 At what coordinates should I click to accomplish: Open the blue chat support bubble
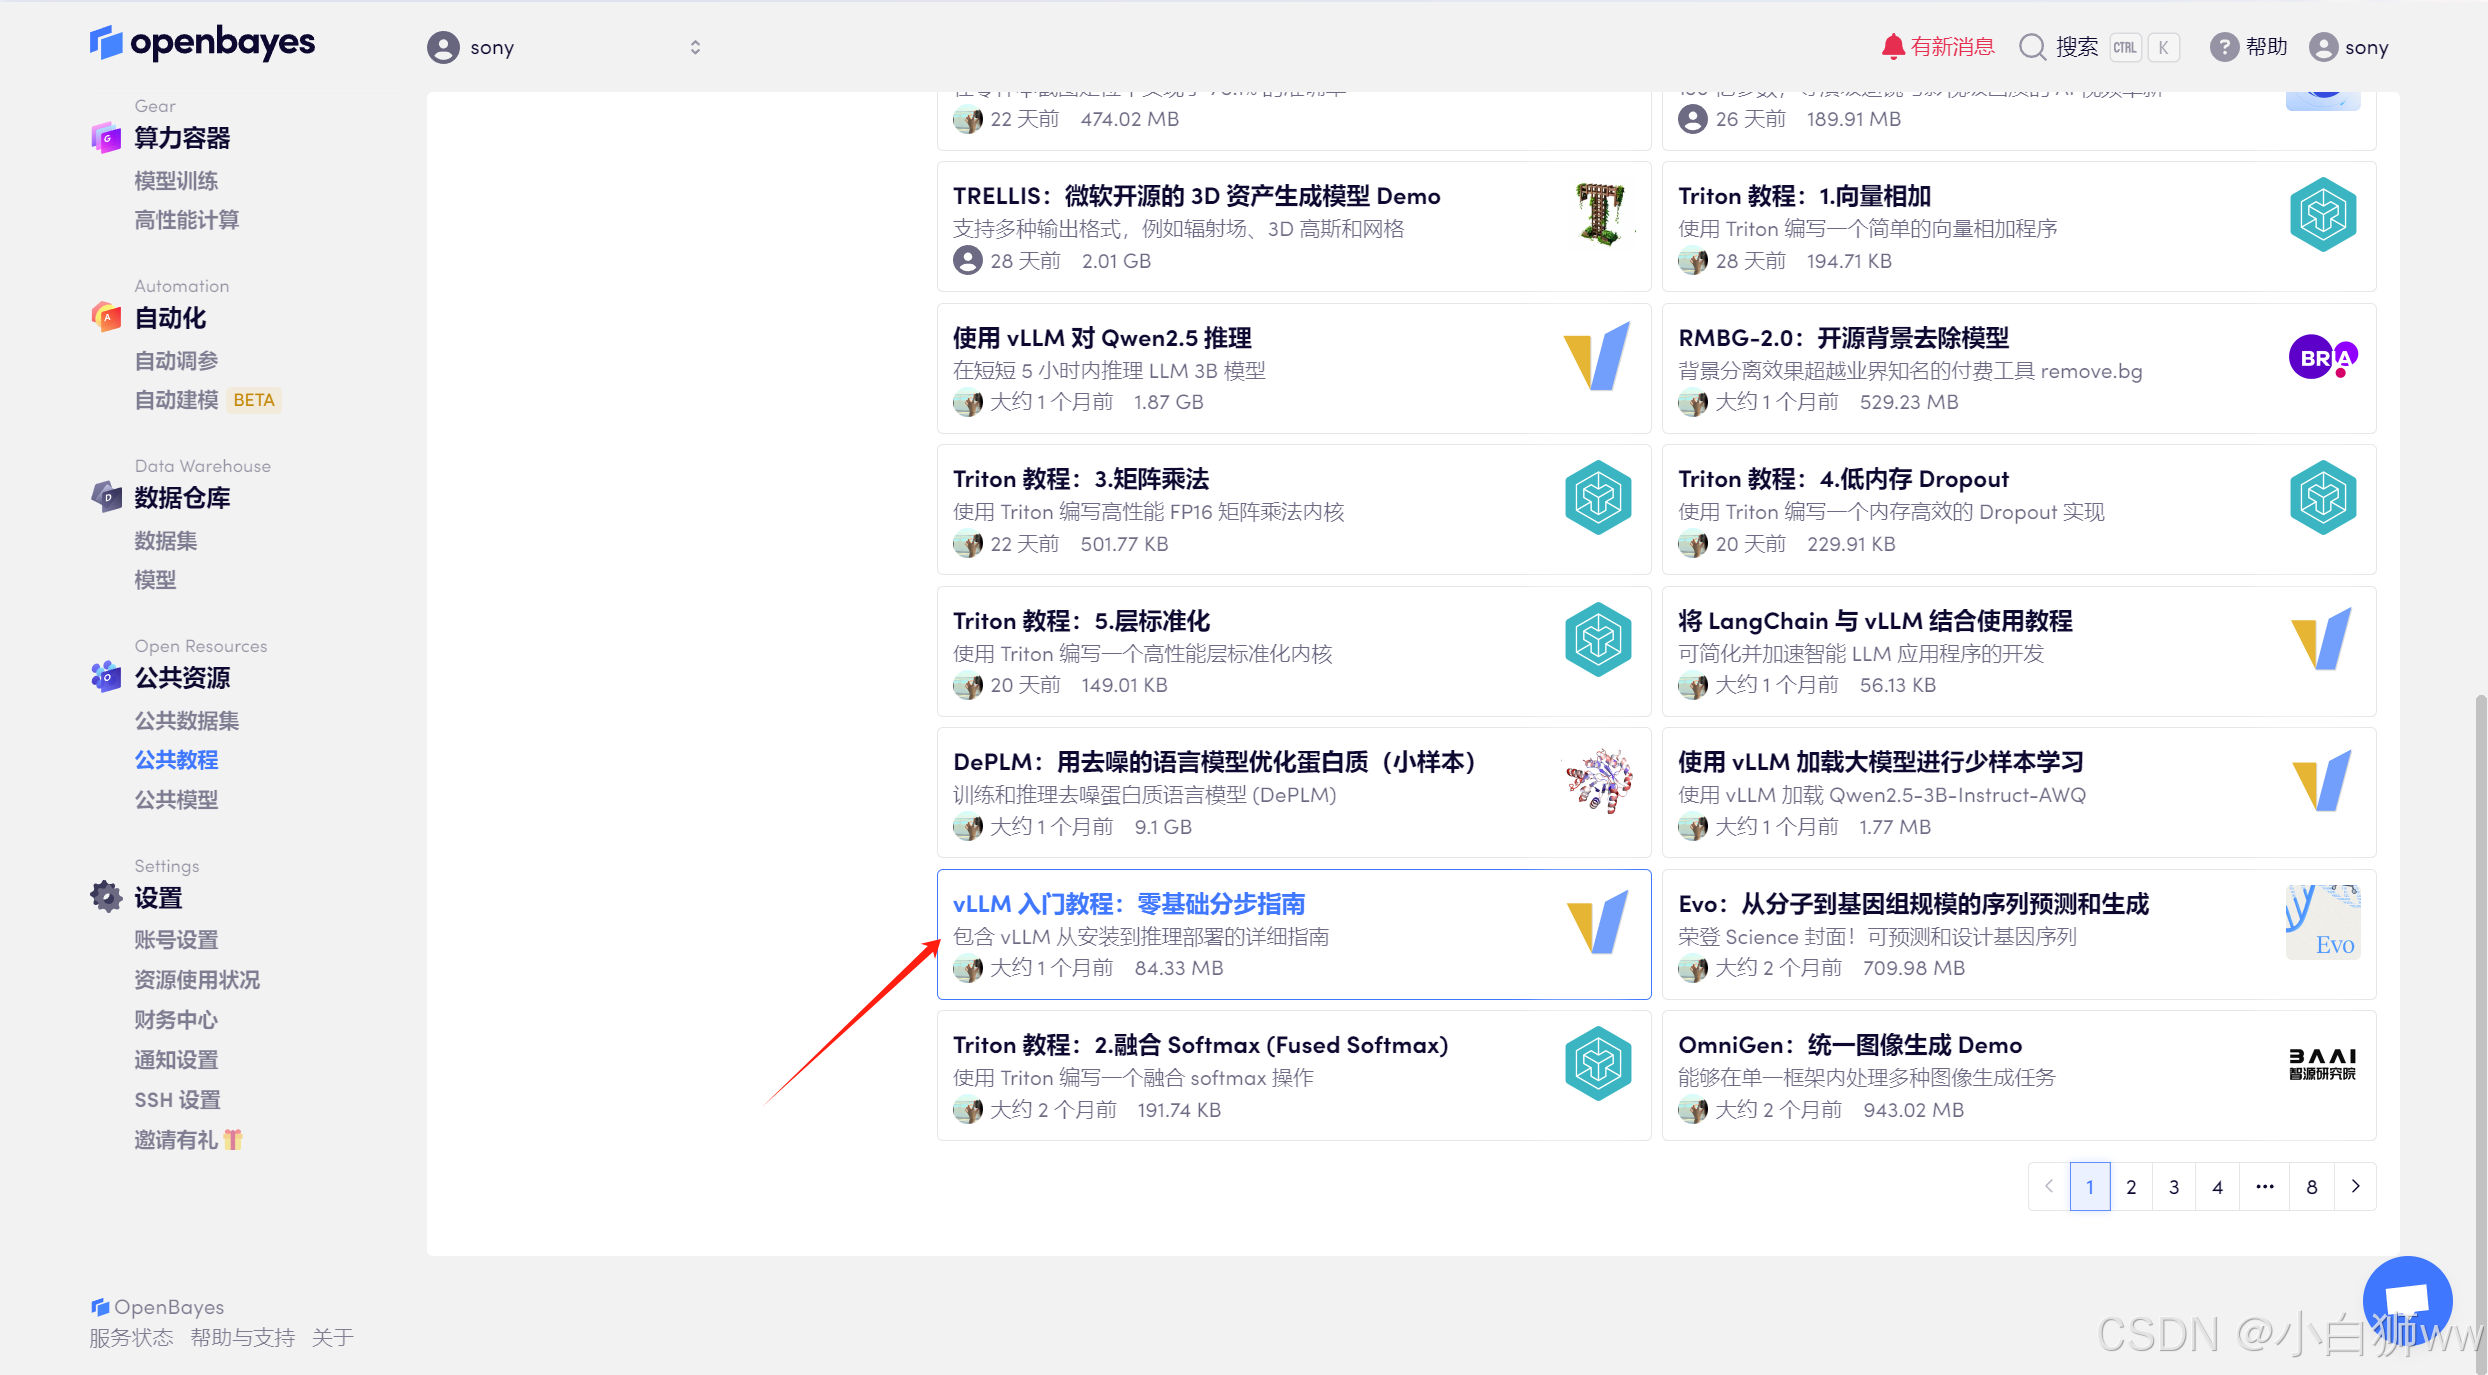pyautogui.click(x=2407, y=1300)
